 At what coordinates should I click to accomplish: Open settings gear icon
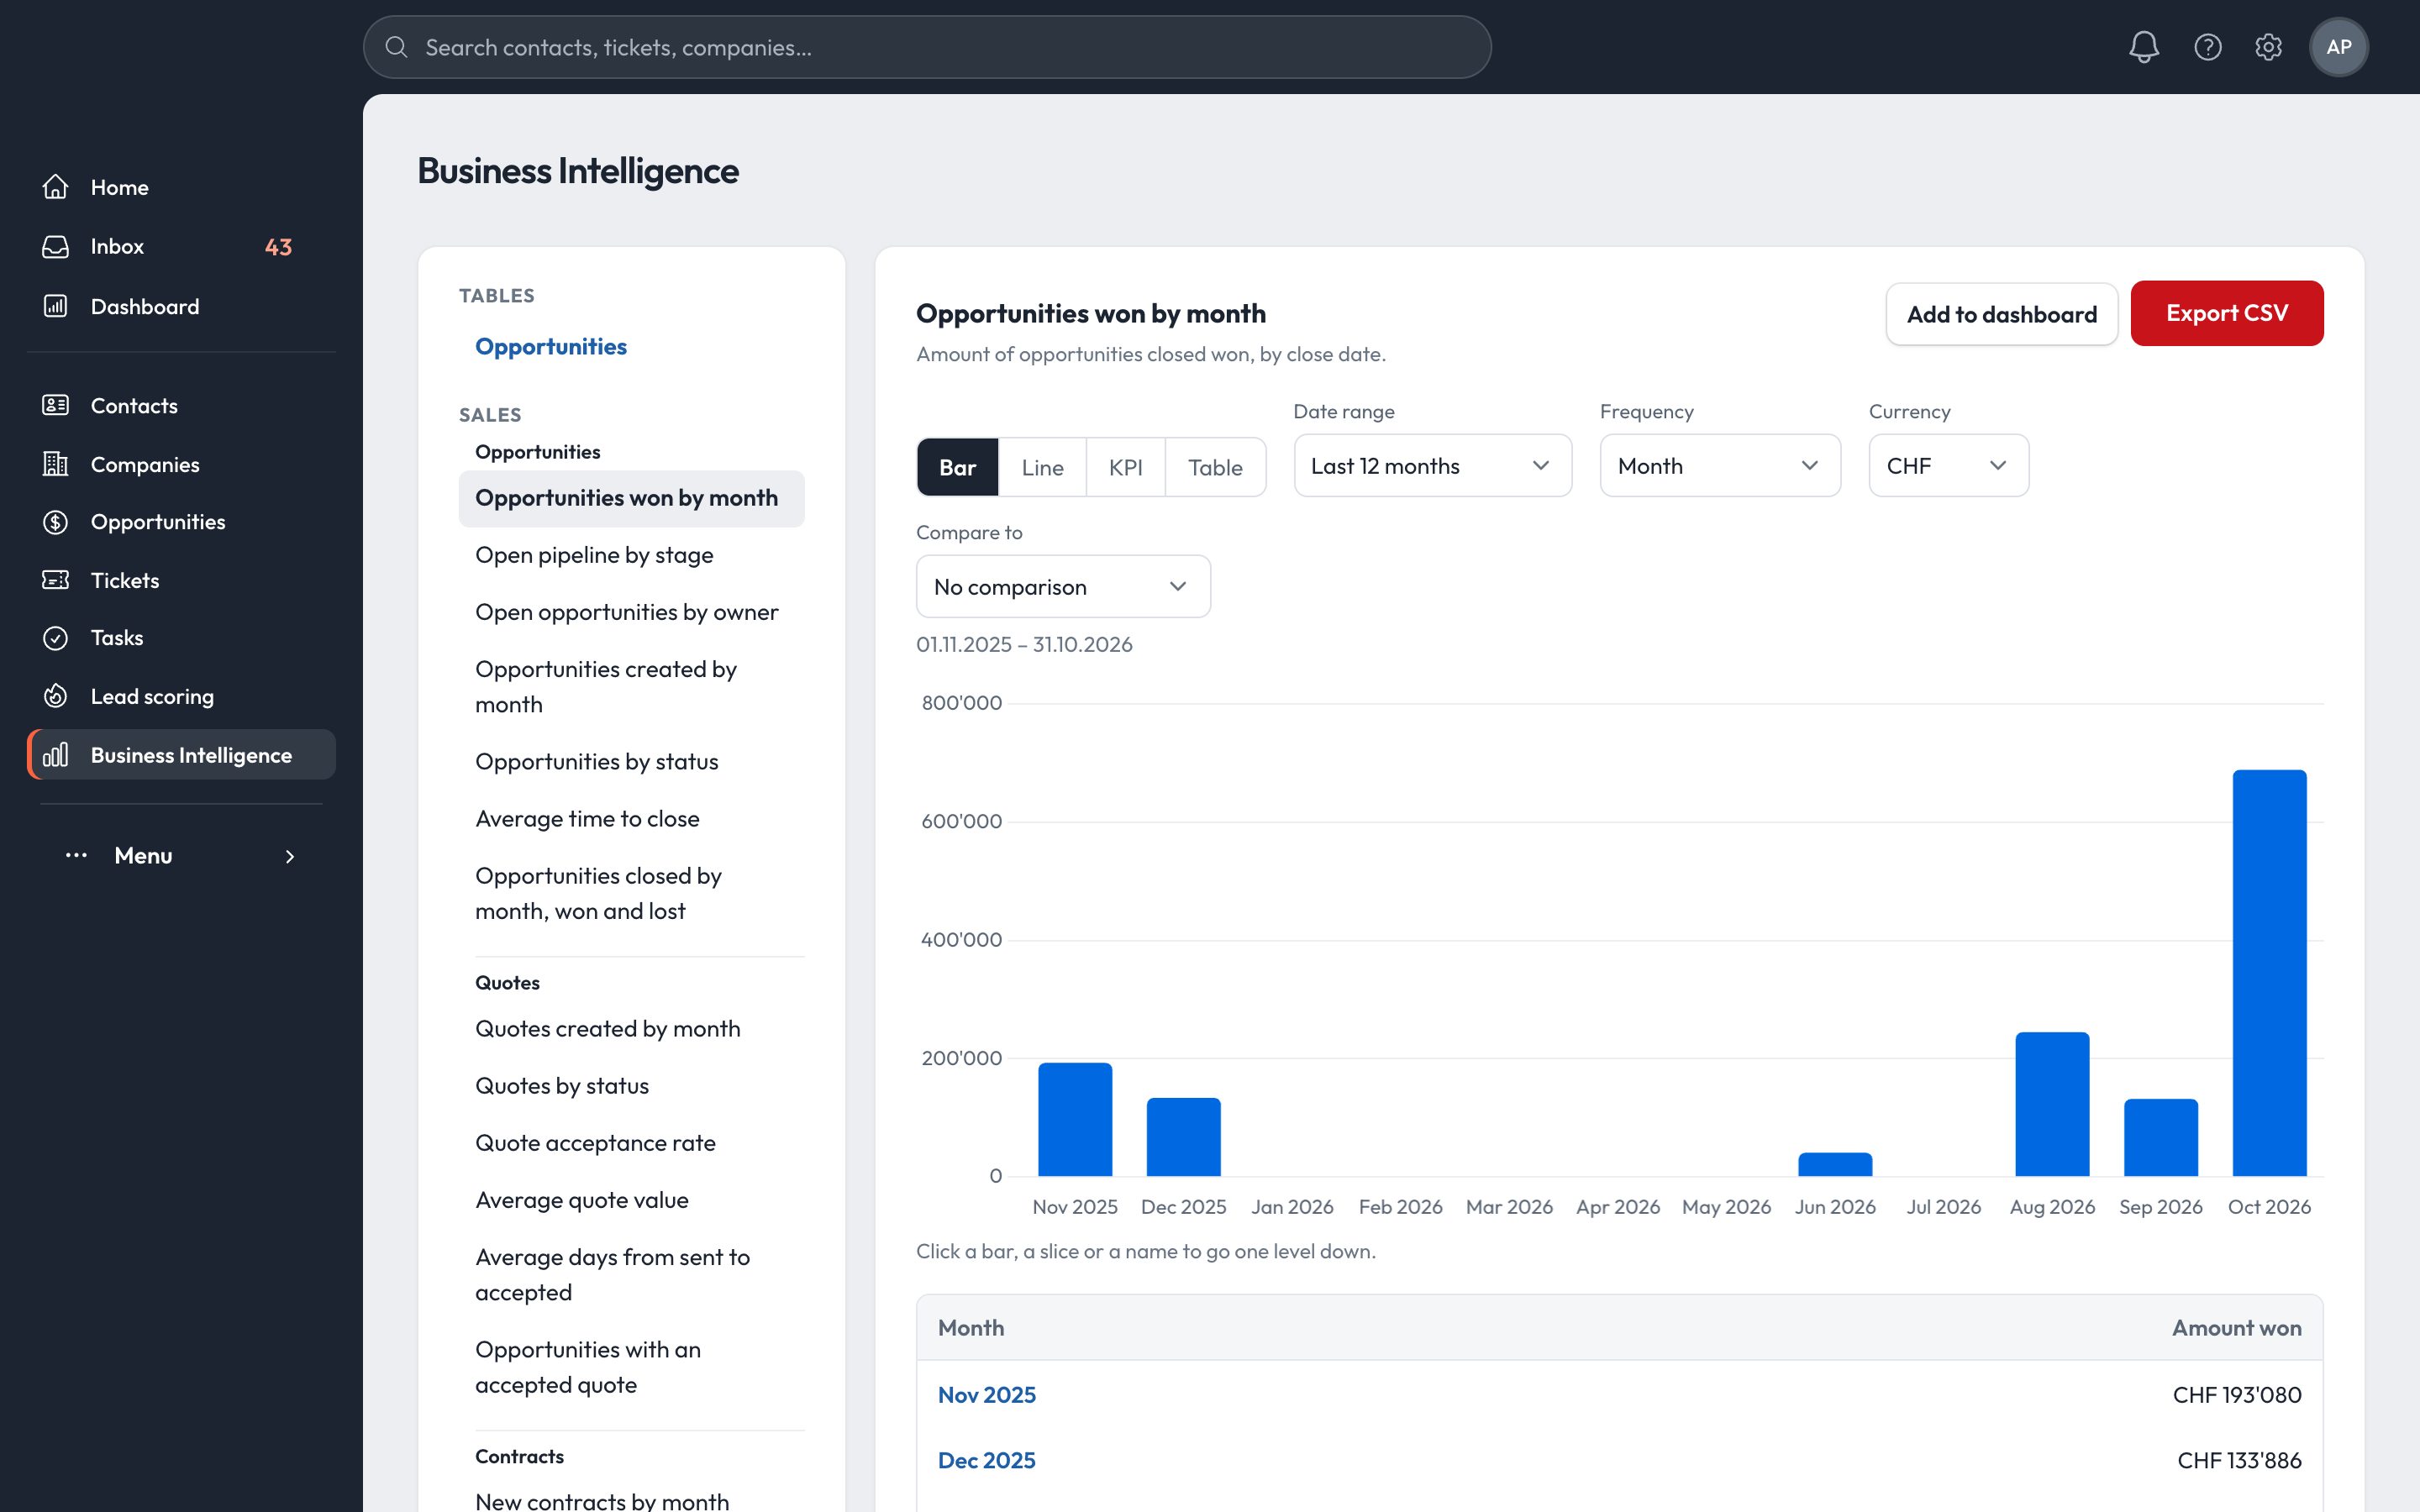[2268, 47]
